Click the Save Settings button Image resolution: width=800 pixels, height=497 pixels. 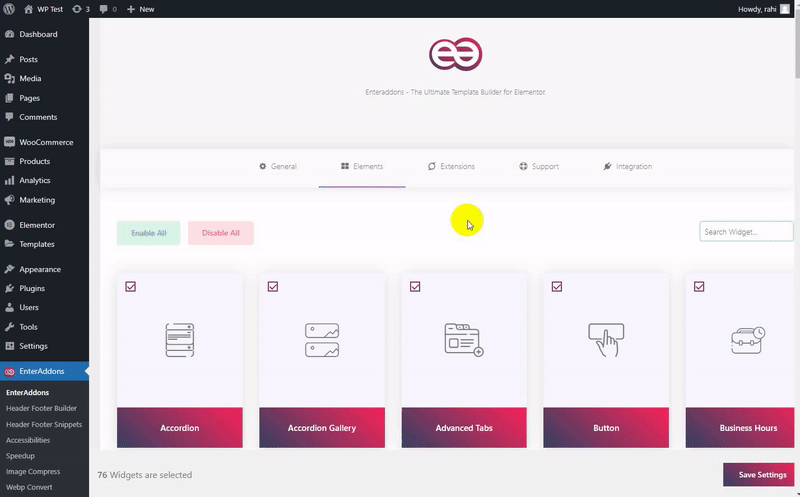pos(761,474)
